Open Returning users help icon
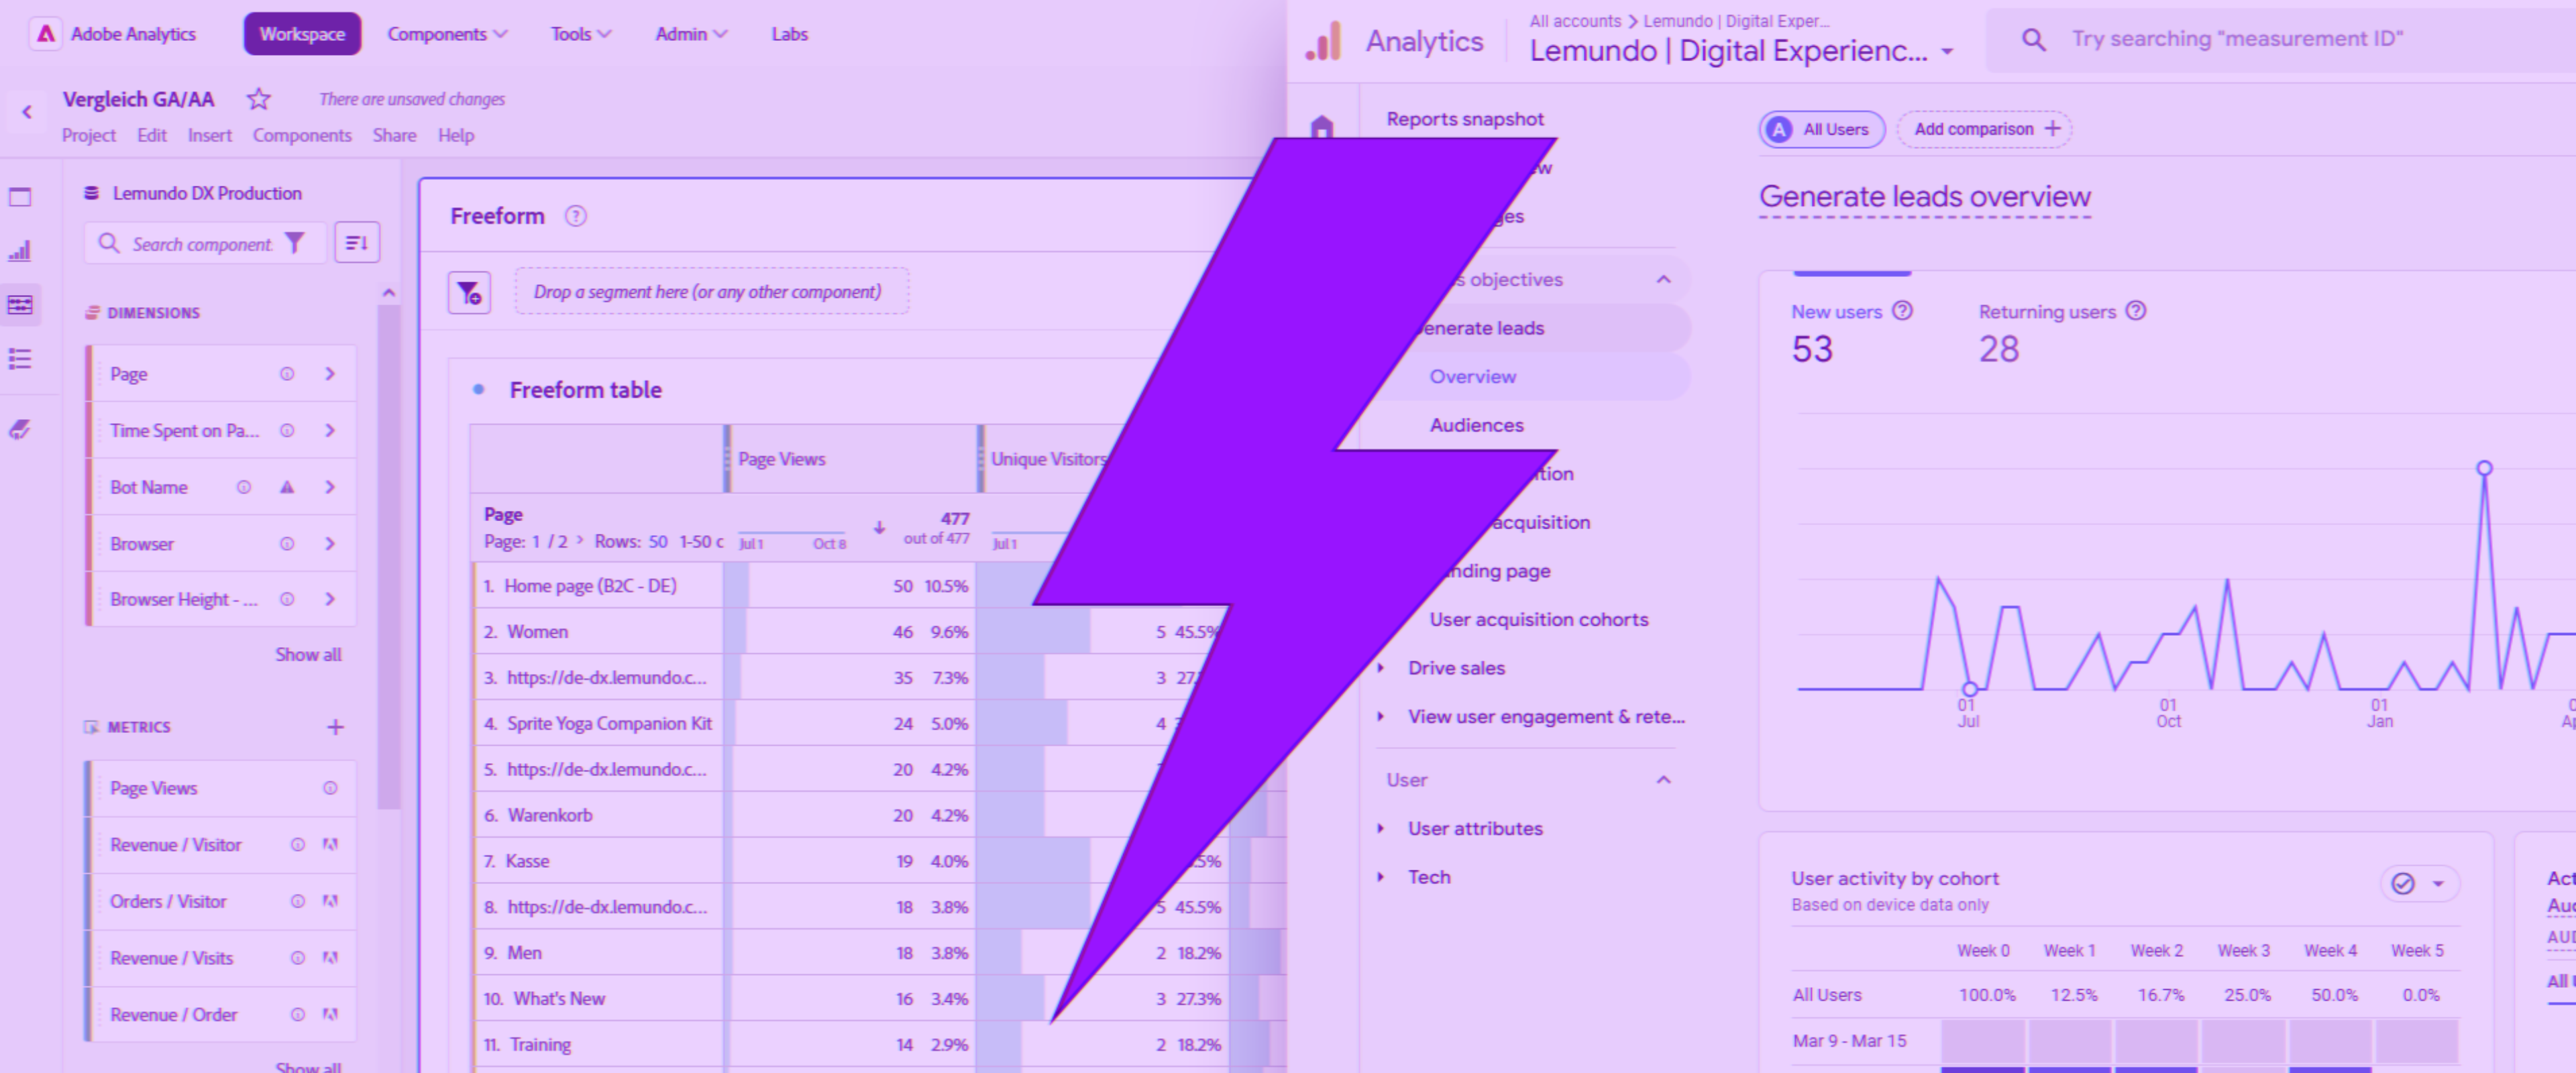Image resolution: width=2576 pixels, height=1073 pixels. click(2136, 311)
